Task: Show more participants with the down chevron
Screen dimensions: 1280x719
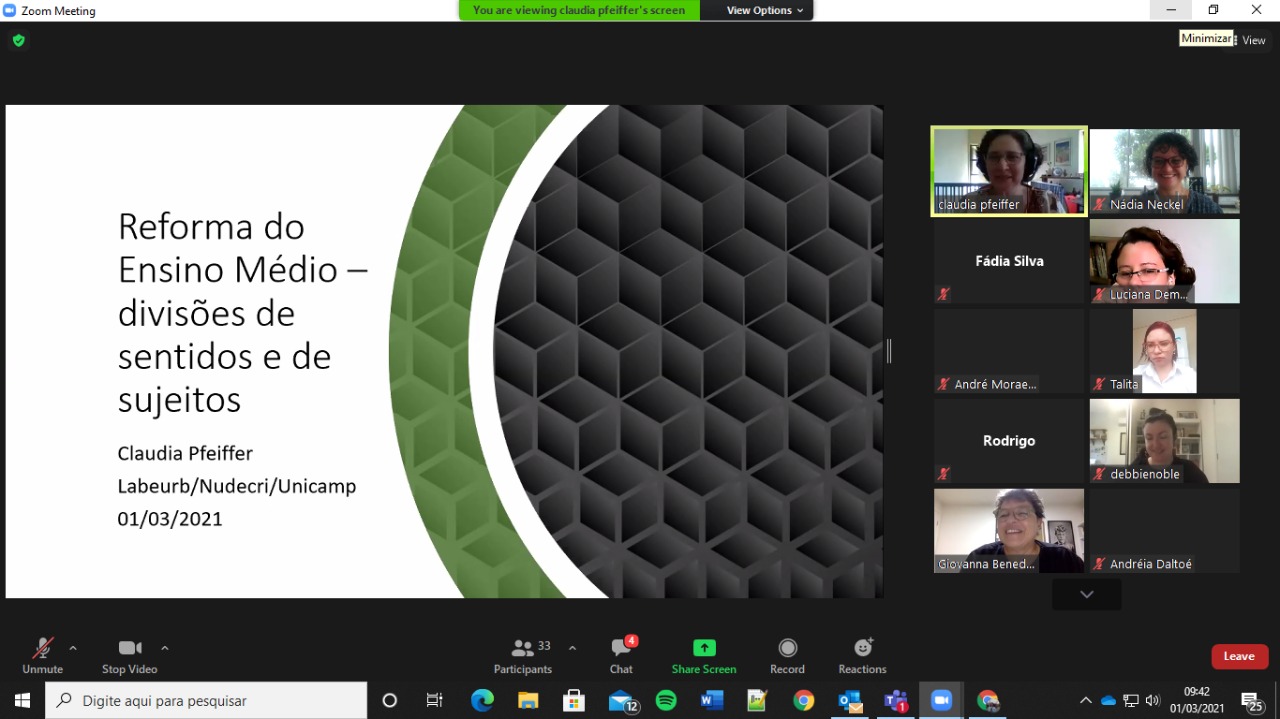Action: (x=1086, y=594)
